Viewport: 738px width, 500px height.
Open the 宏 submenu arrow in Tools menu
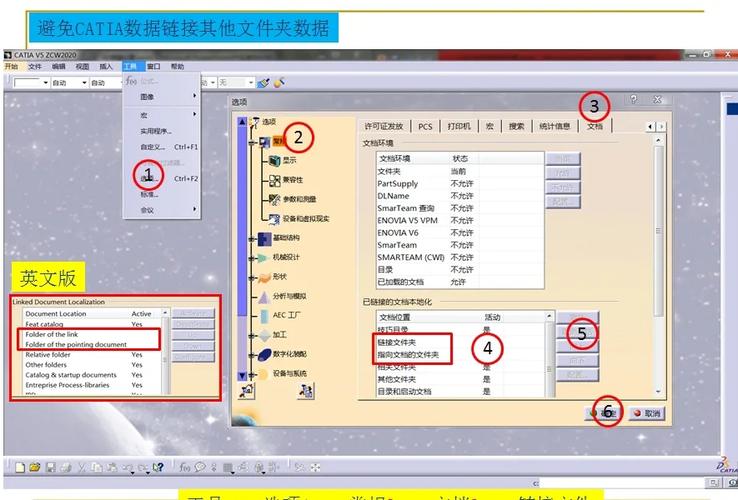[x=194, y=114]
